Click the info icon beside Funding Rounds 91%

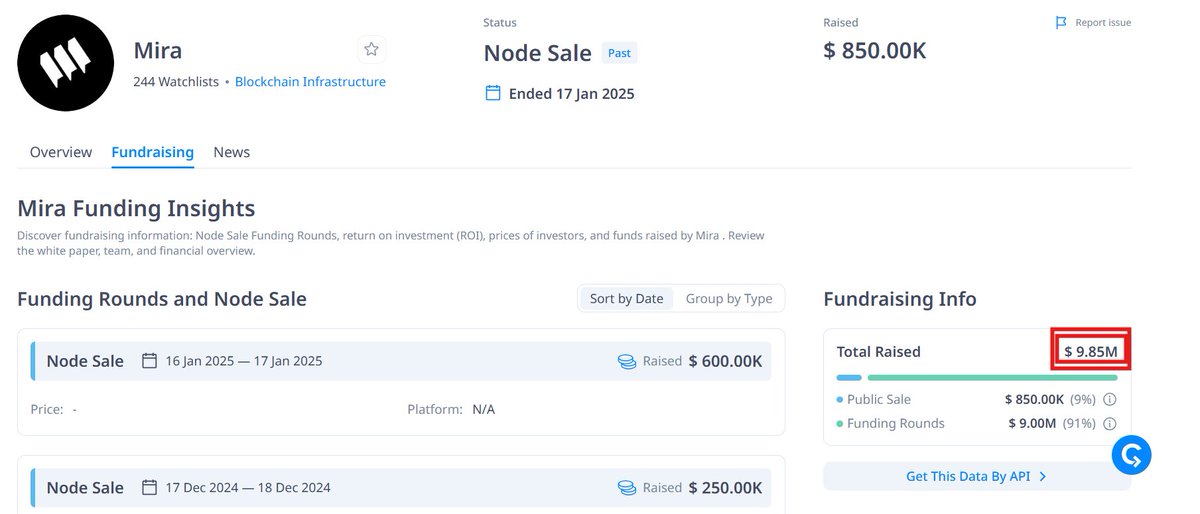(x=1109, y=423)
